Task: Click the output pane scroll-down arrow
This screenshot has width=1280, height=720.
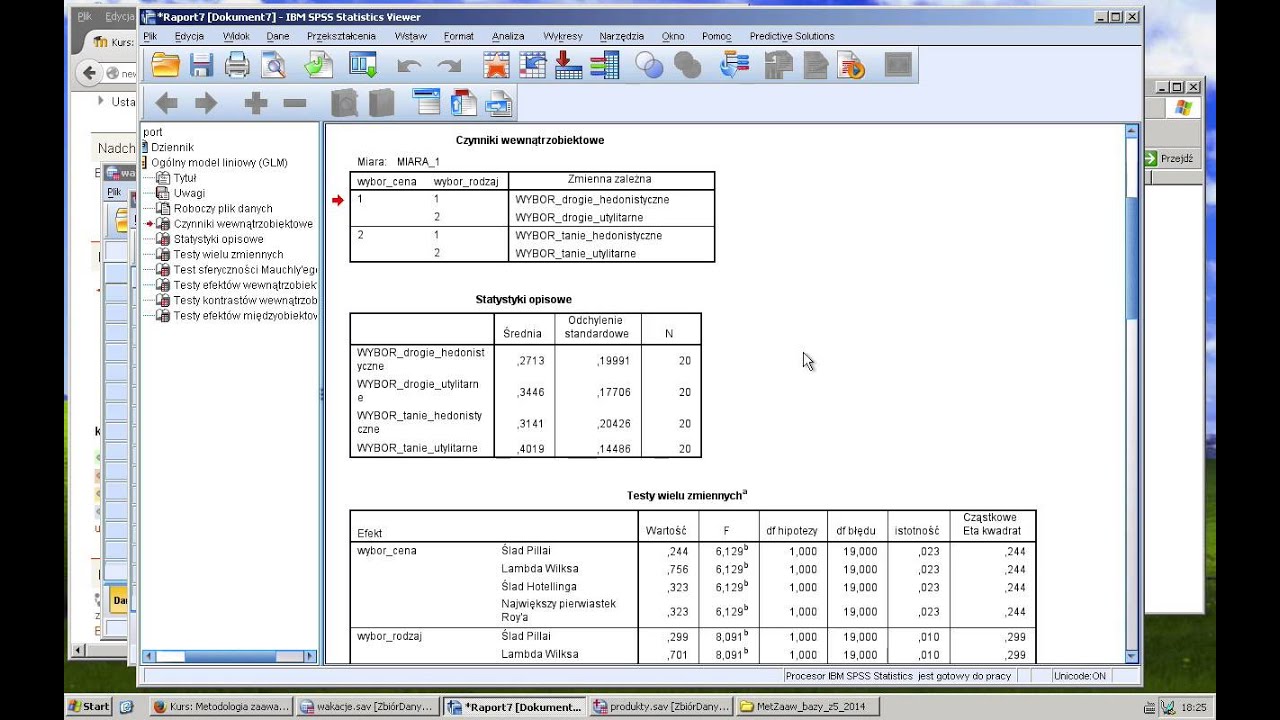Action: pyautogui.click(x=1132, y=656)
